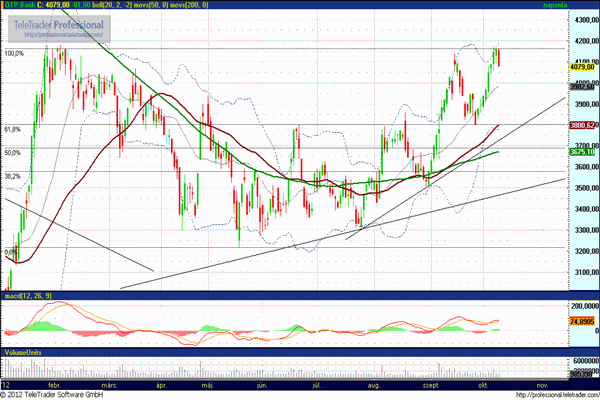This screenshot has height=400, width=600.
Task: Select the 38,2% Fibonacci level label
Action: pos(13,177)
